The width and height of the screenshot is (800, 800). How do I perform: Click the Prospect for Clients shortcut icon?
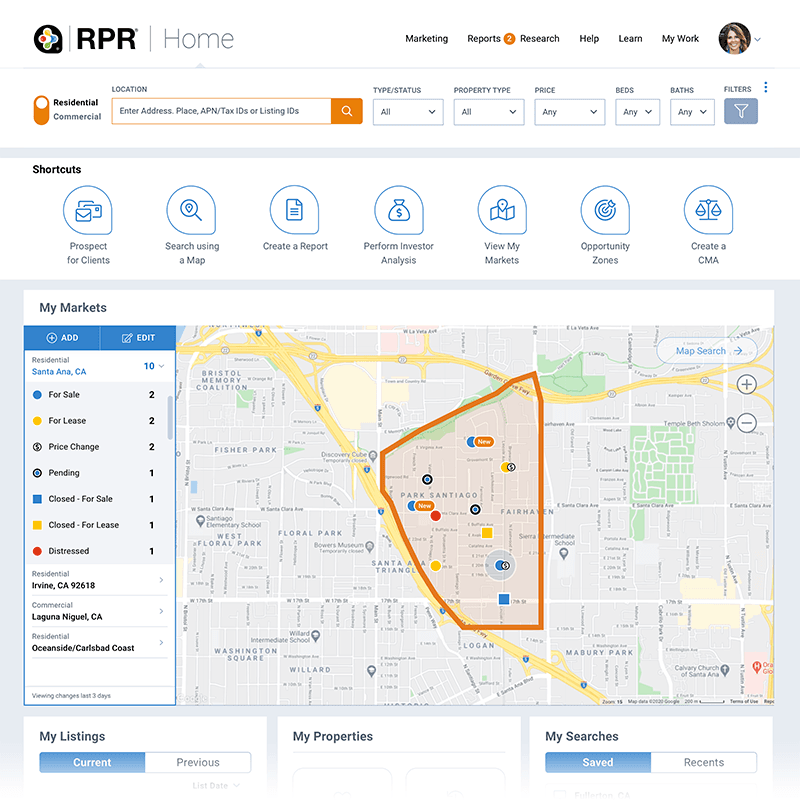(x=88, y=210)
